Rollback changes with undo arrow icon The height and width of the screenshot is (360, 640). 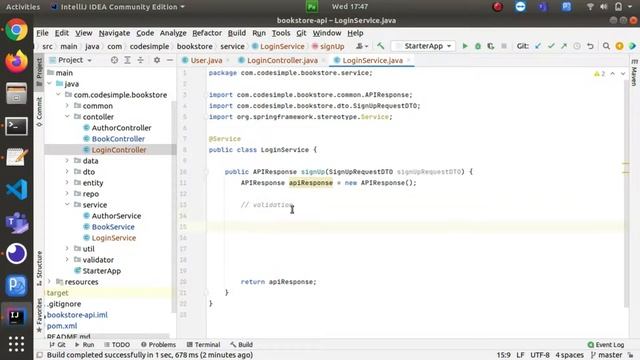click(590, 46)
